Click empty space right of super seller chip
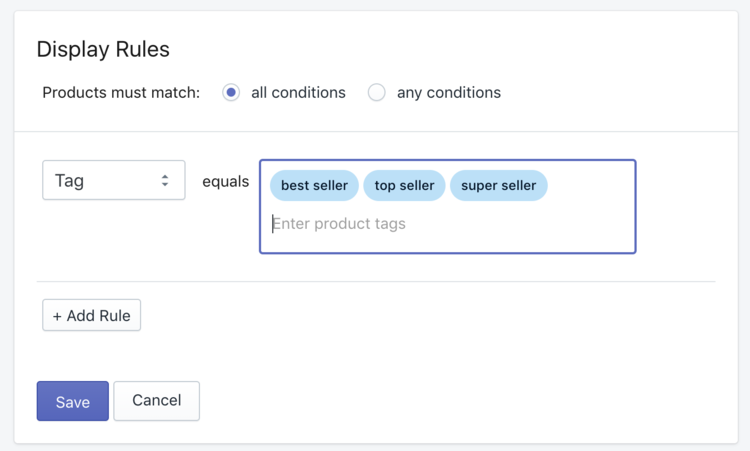Image resolution: width=750 pixels, height=451 pixels. [x=590, y=186]
